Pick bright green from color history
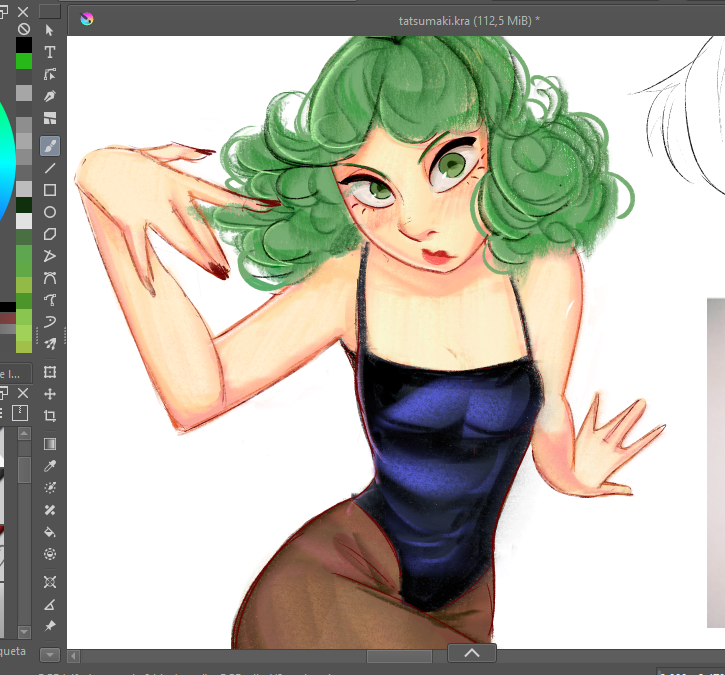The image size is (725, 675). pyautogui.click(x=24, y=61)
